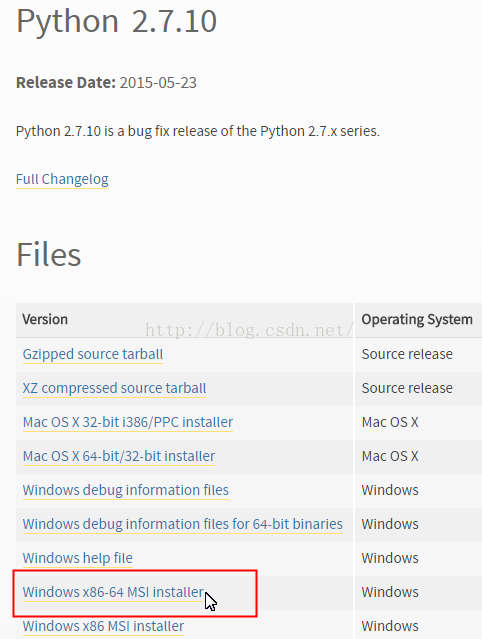Click Source release cell in XZ tarball row

[x=407, y=388]
